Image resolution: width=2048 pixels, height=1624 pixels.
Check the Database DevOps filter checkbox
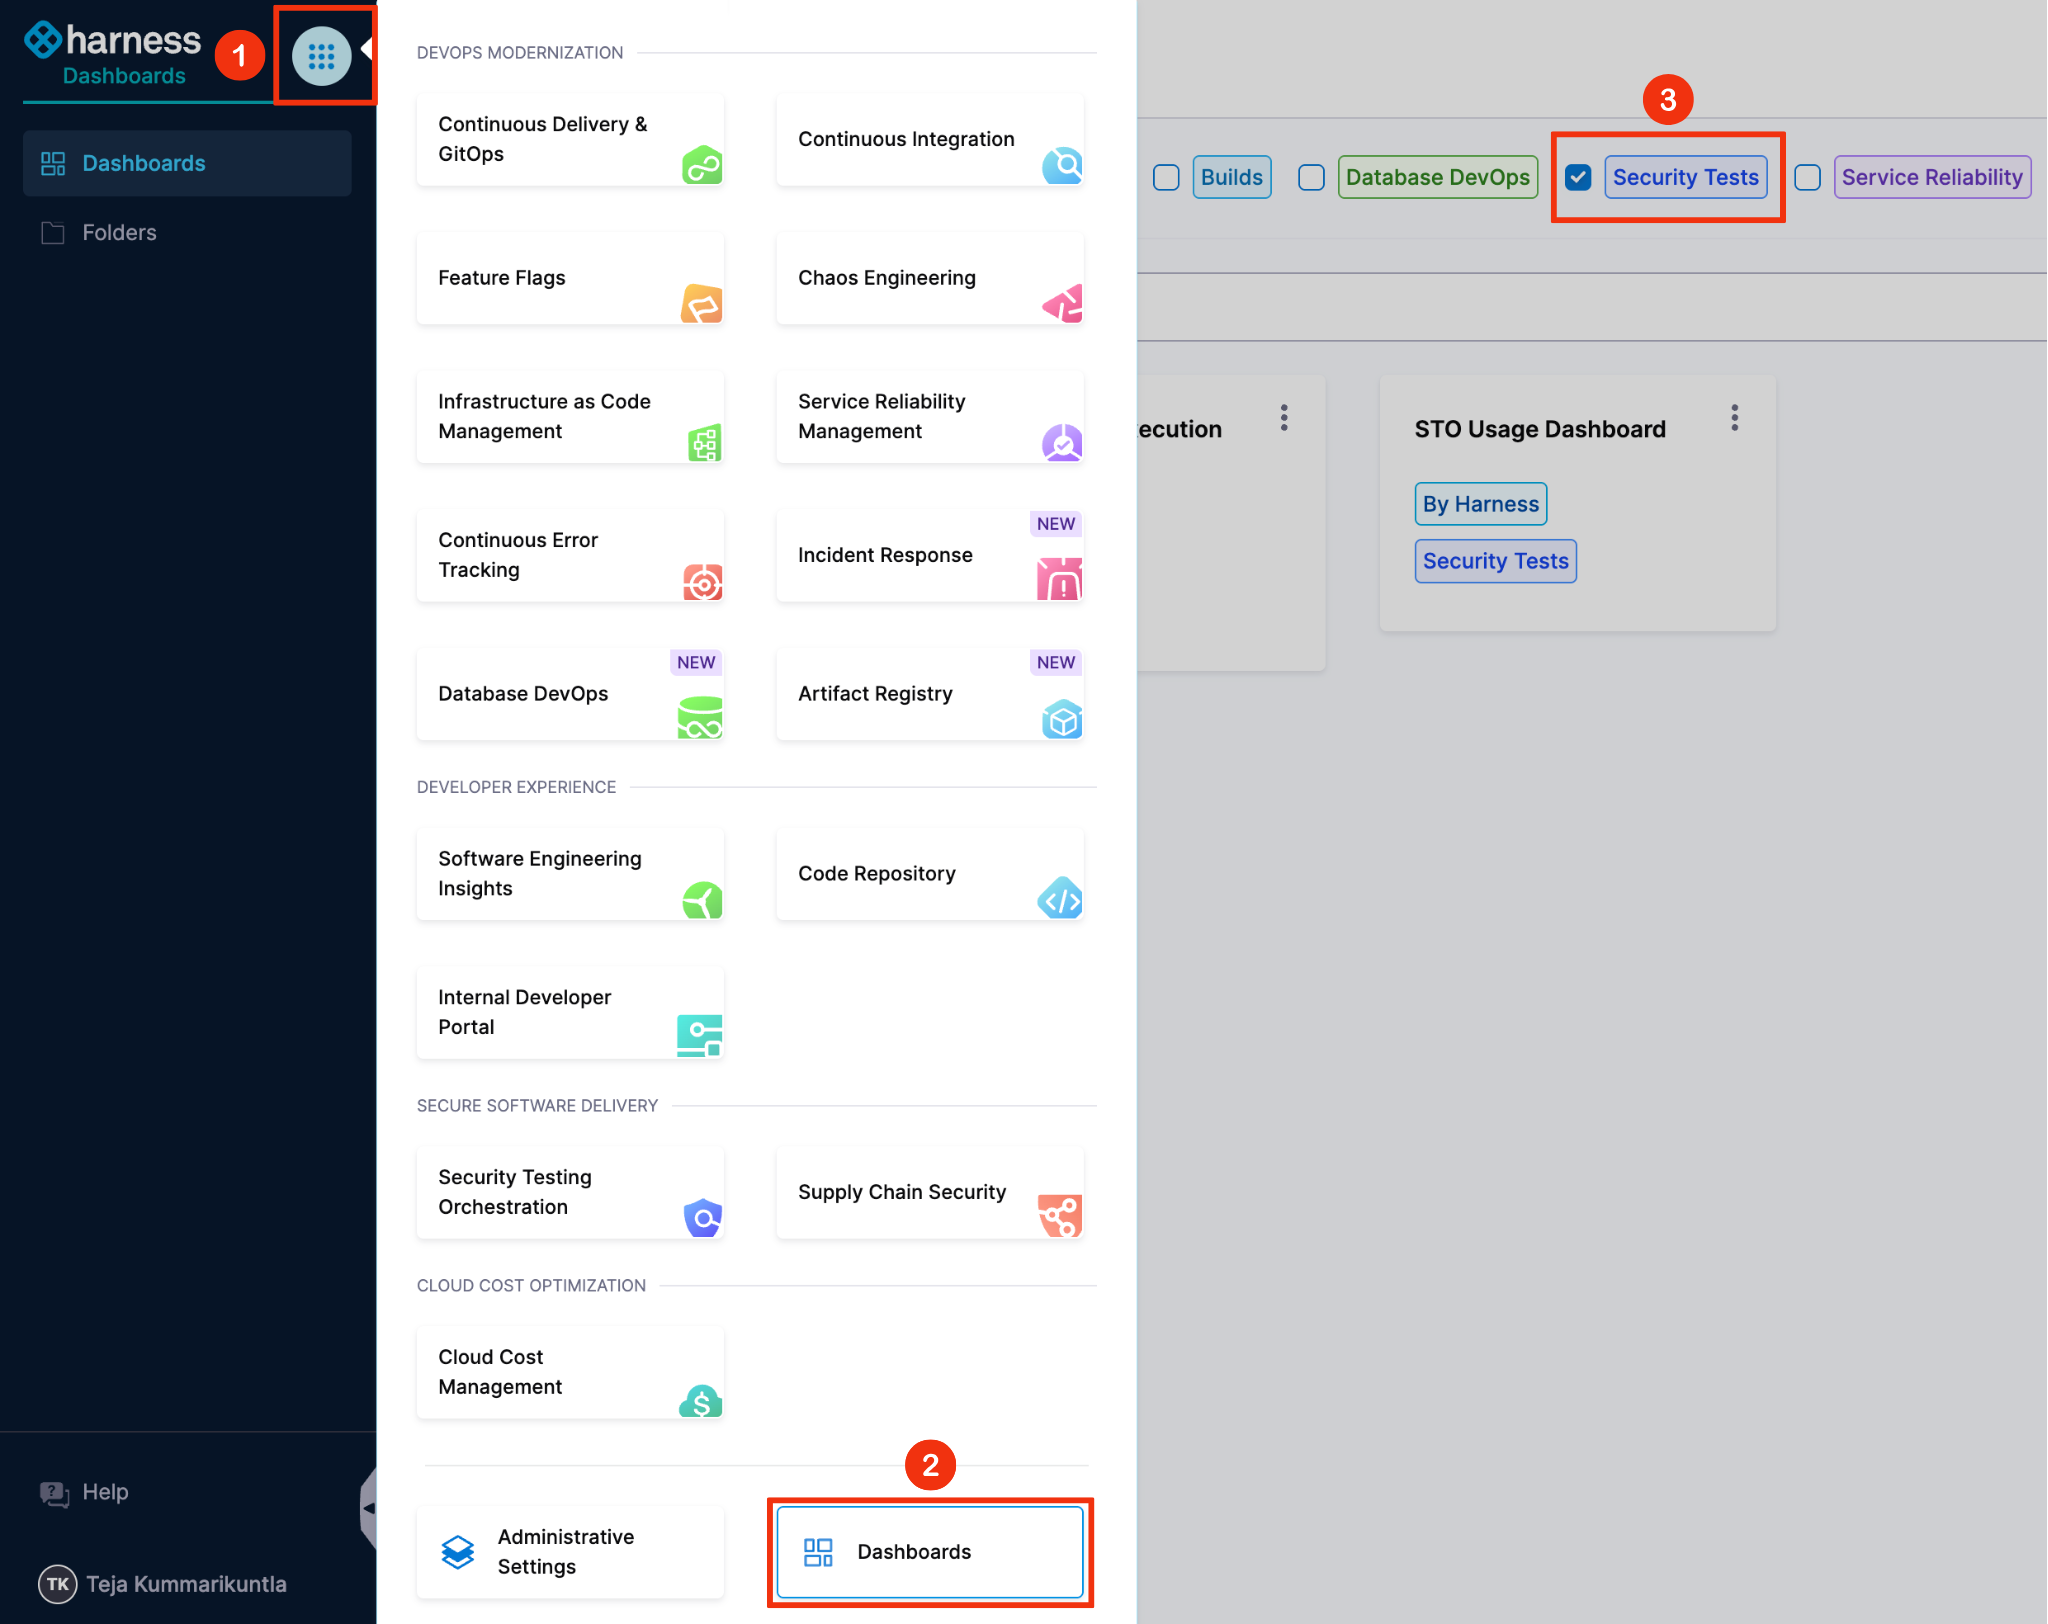(x=1311, y=177)
